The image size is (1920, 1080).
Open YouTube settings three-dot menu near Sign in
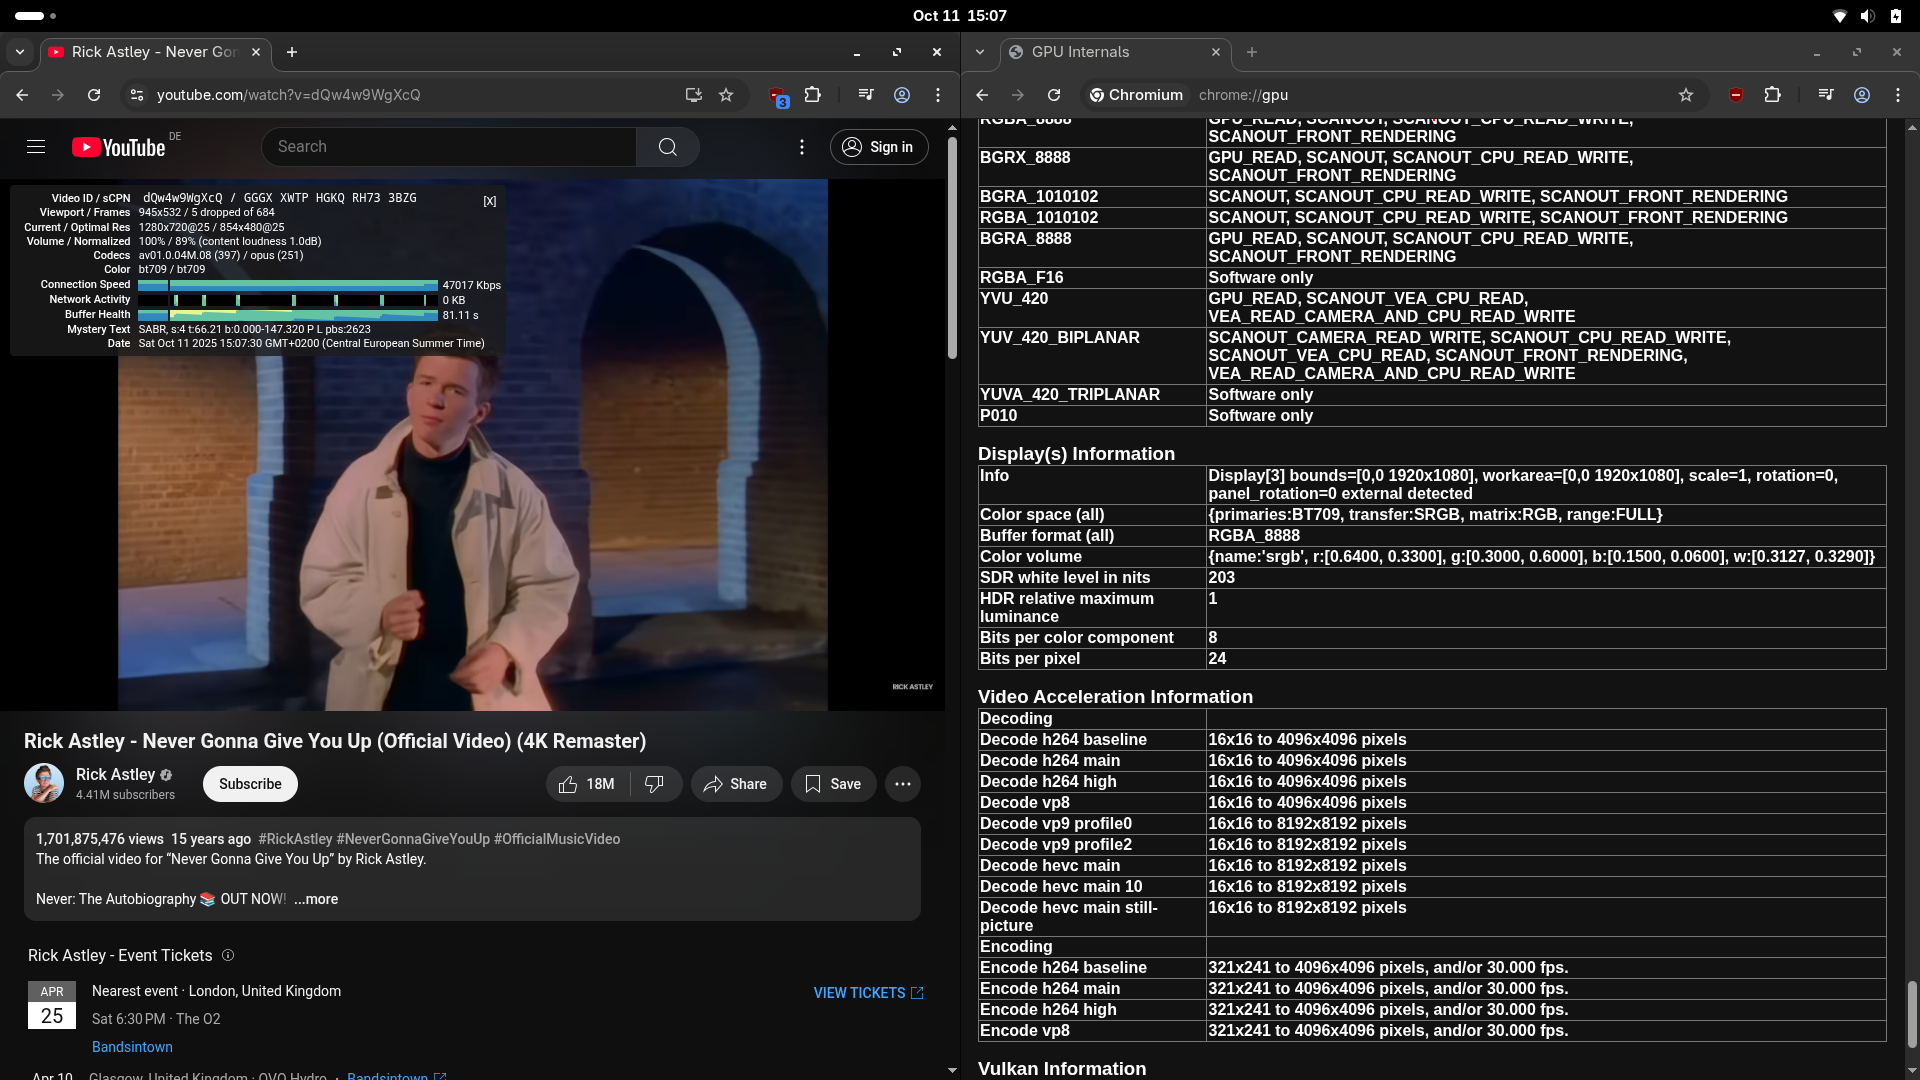click(802, 147)
